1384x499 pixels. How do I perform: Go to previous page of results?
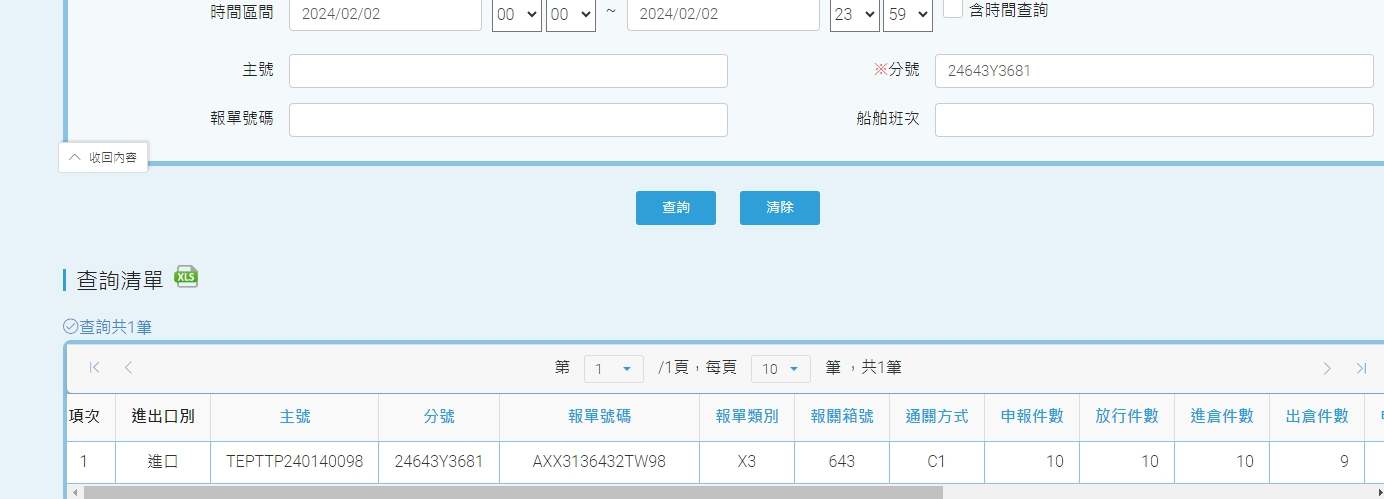pos(128,368)
